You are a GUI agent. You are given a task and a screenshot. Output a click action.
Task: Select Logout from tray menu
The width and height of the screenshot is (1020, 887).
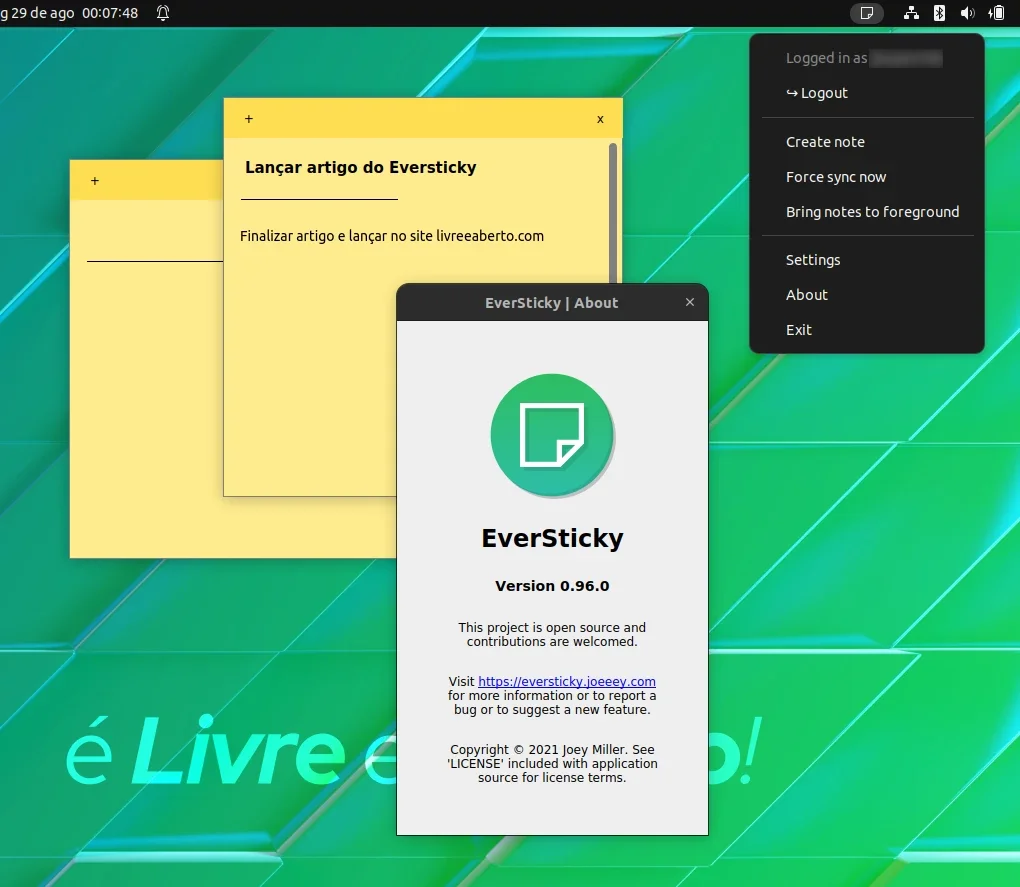(x=817, y=93)
